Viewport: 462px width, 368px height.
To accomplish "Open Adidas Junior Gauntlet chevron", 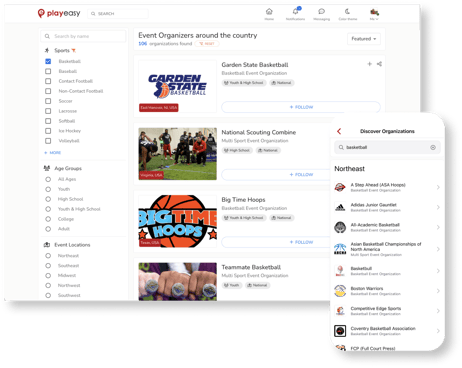I will (438, 207).
